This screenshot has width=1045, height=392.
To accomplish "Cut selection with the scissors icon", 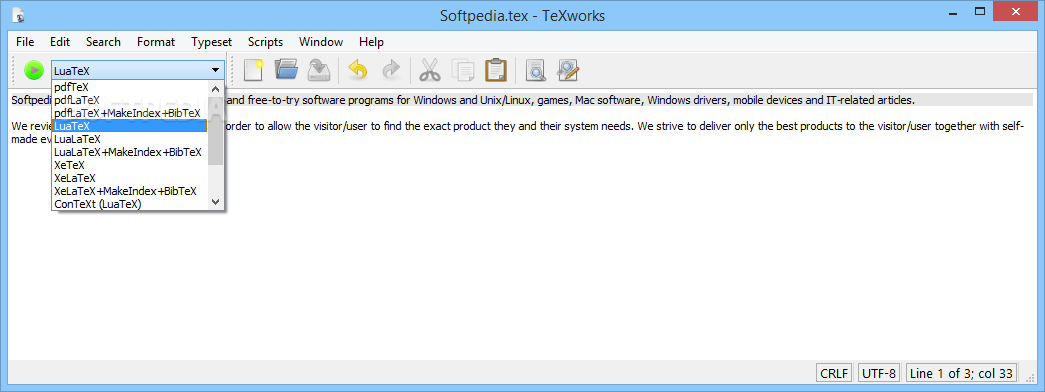I will tap(430, 70).
